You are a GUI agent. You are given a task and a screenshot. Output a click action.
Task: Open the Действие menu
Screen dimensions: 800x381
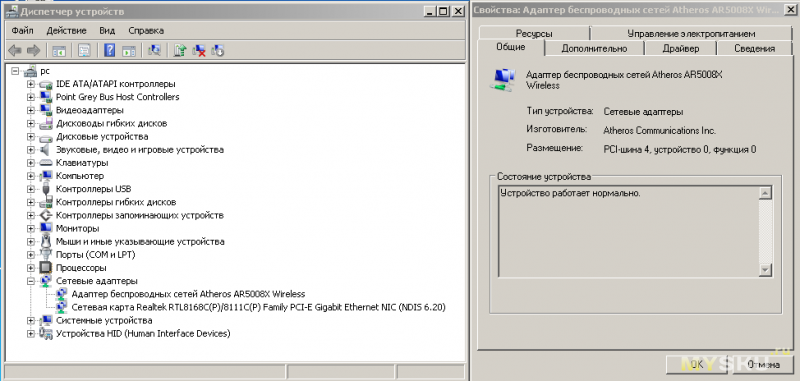66,31
